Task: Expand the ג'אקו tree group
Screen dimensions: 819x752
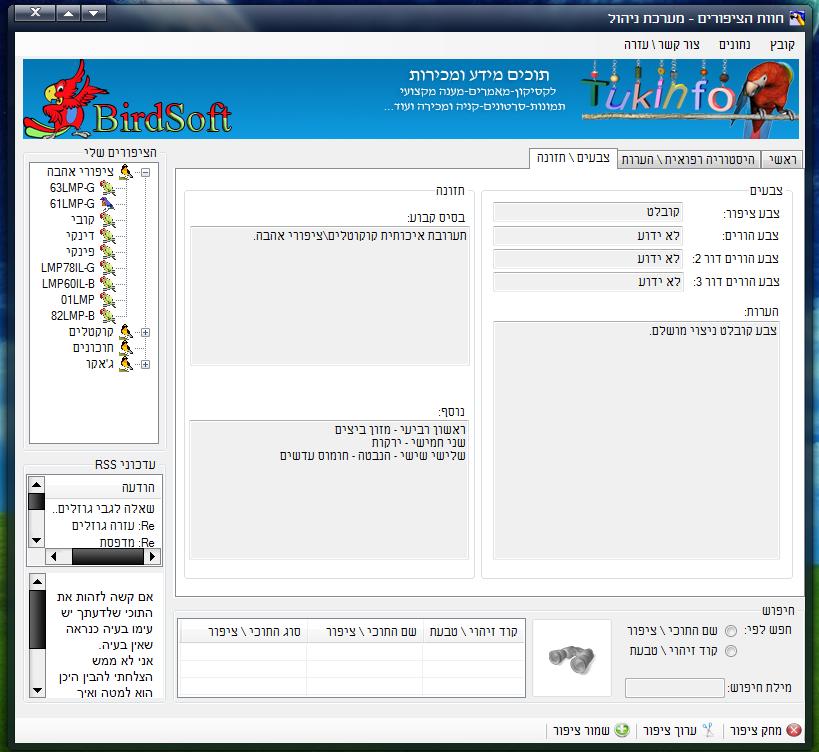Action: (145, 364)
